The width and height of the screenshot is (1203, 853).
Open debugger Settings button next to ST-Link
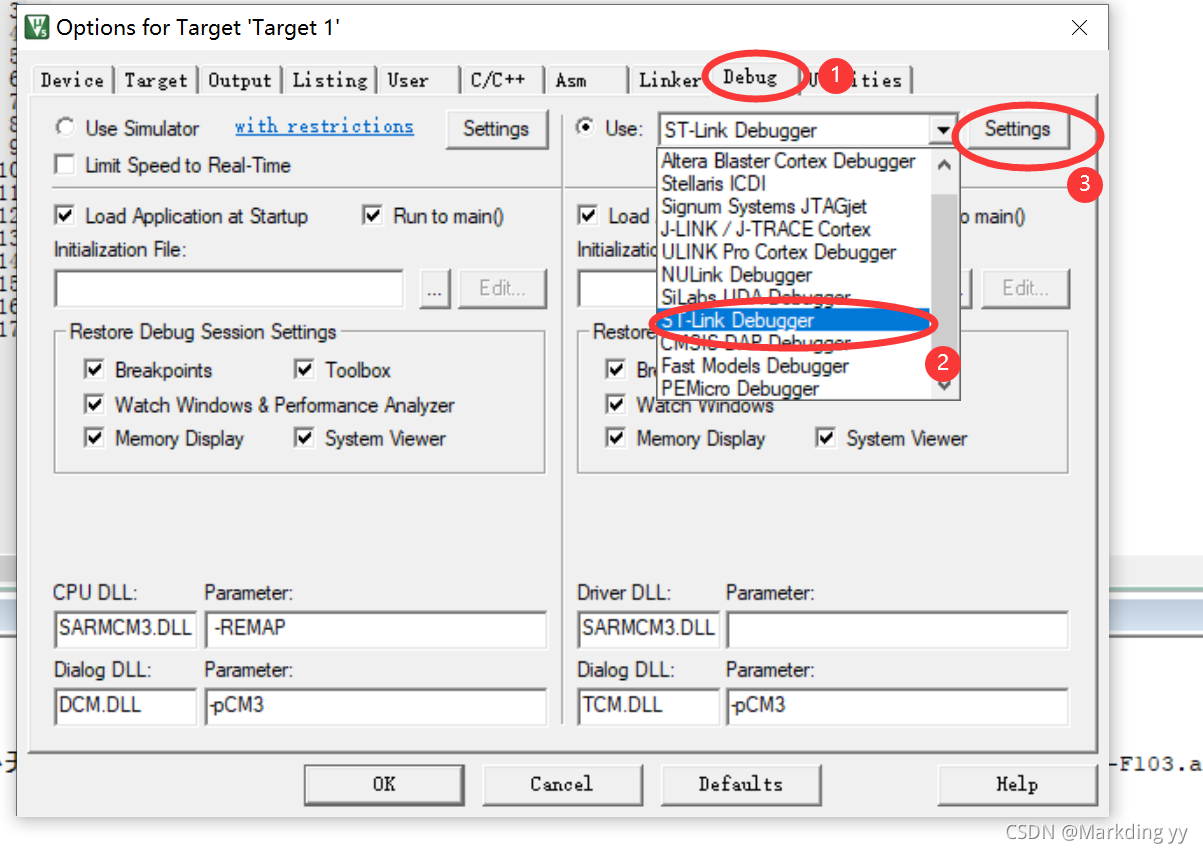(1017, 129)
